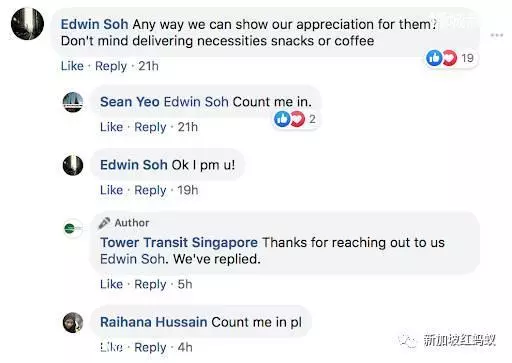Like Edwin Soh's top comment
The width and height of the screenshot is (512, 363).
coord(72,66)
